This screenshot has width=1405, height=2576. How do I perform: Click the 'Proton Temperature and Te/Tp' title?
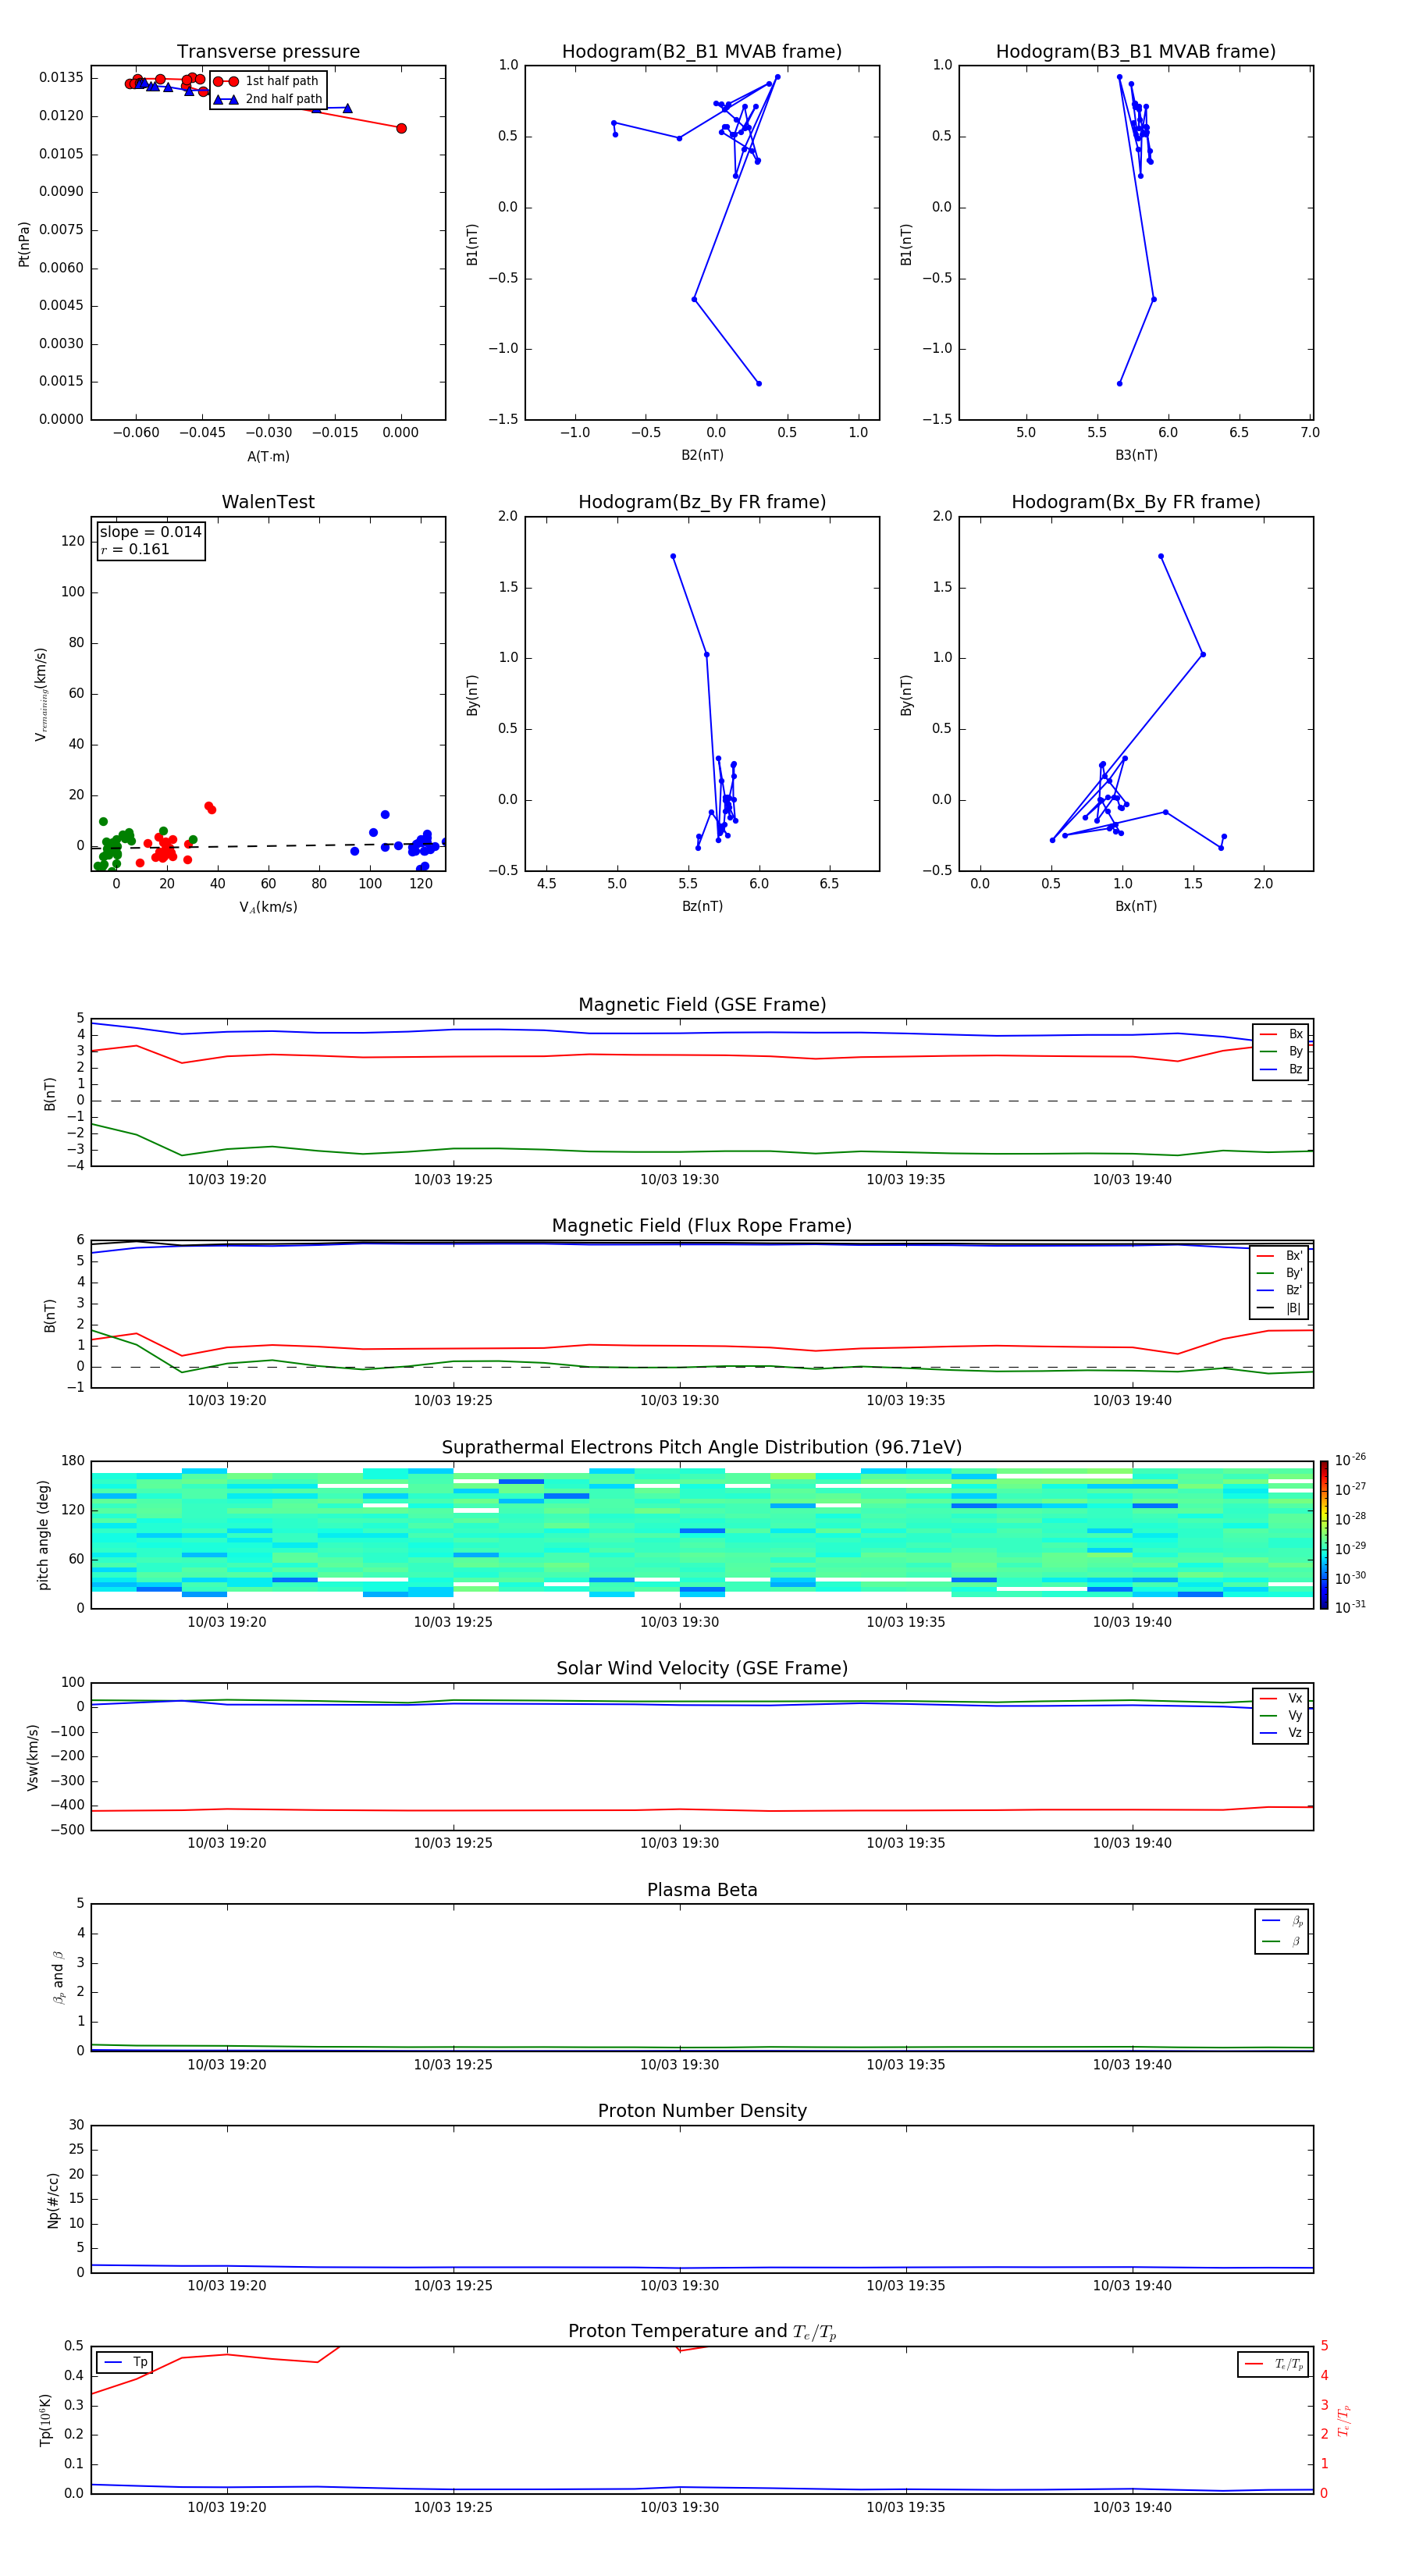[x=702, y=2331]
